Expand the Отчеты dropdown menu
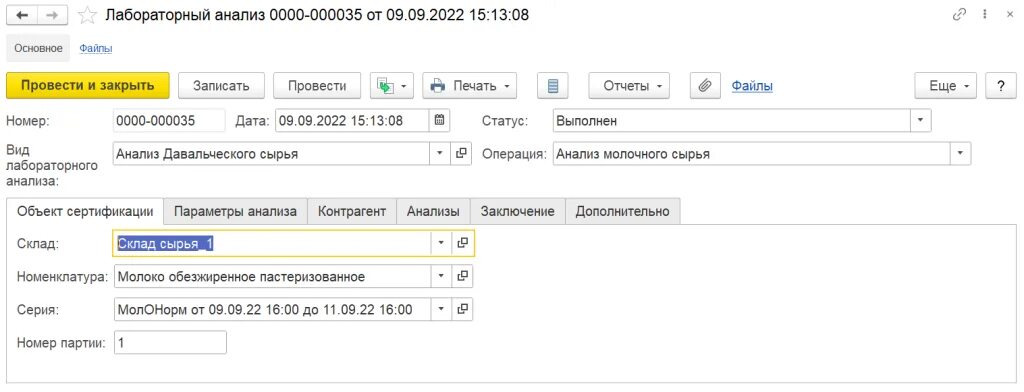Viewport: 1024px width, 392px height. tap(629, 86)
